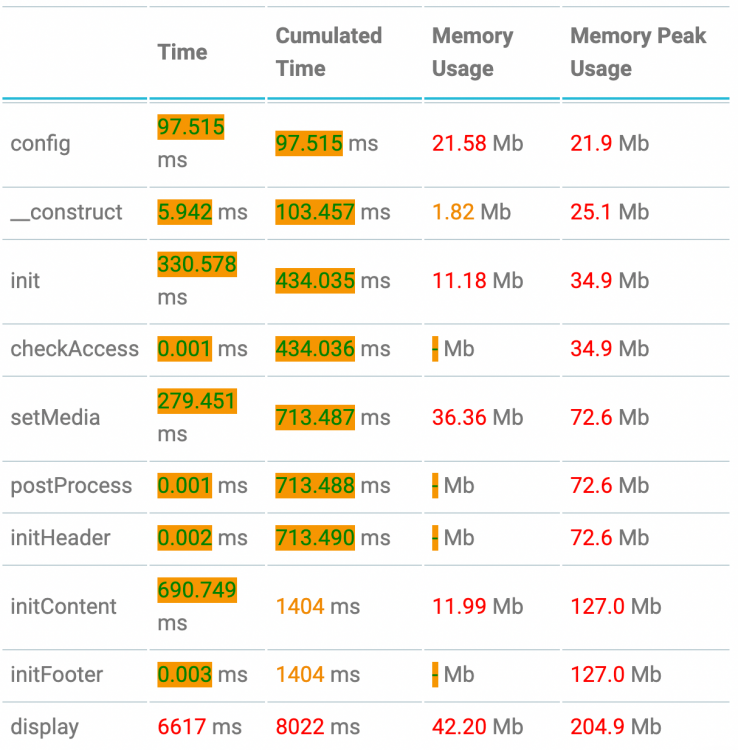Click the display row label

[x=44, y=727]
